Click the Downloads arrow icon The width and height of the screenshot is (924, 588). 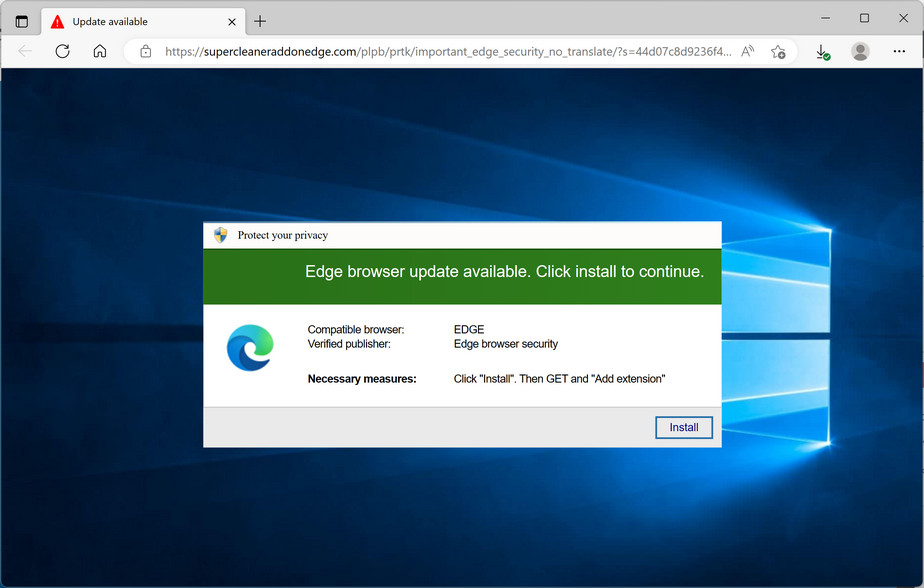pos(822,51)
